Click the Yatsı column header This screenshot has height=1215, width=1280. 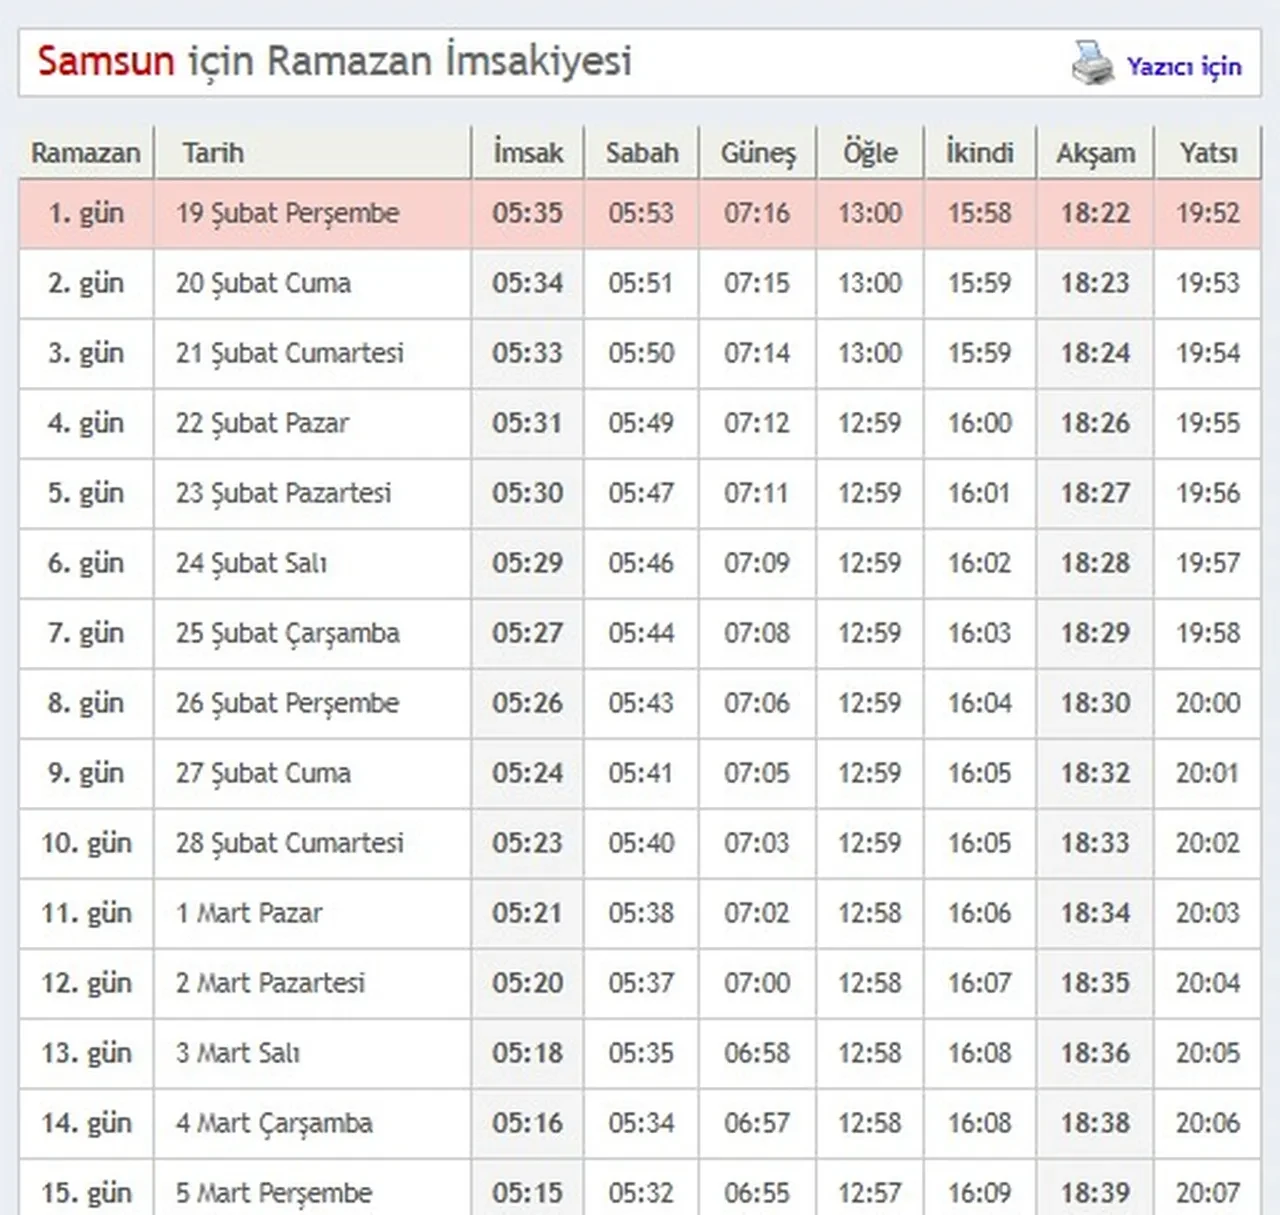1209,152
